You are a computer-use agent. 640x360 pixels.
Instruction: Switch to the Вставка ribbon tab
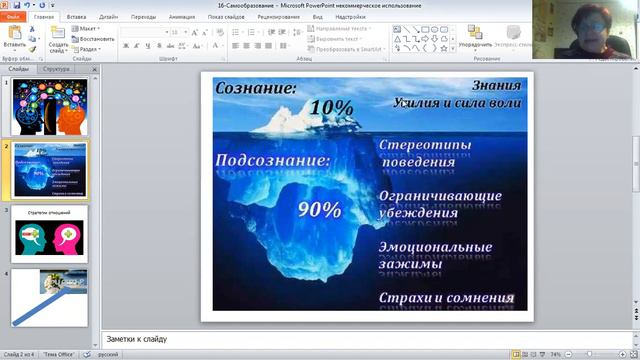click(x=76, y=17)
